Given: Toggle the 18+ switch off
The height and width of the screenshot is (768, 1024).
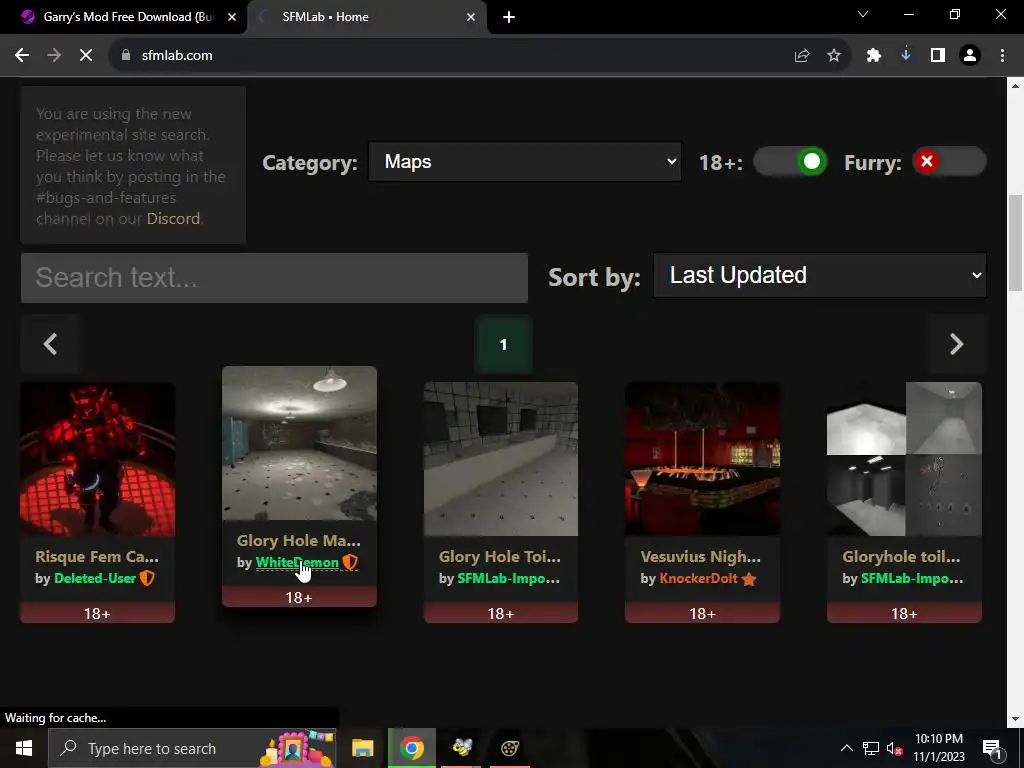Looking at the screenshot, I should click(791, 162).
